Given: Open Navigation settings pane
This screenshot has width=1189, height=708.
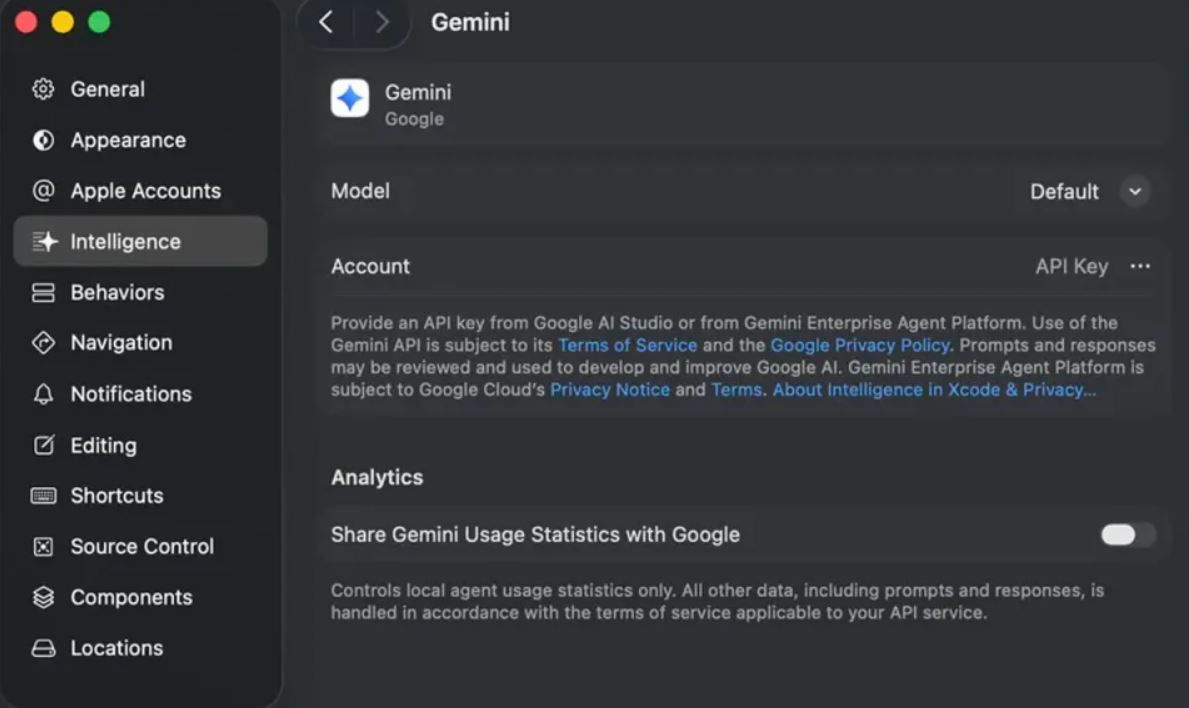Looking at the screenshot, I should click(140, 343).
